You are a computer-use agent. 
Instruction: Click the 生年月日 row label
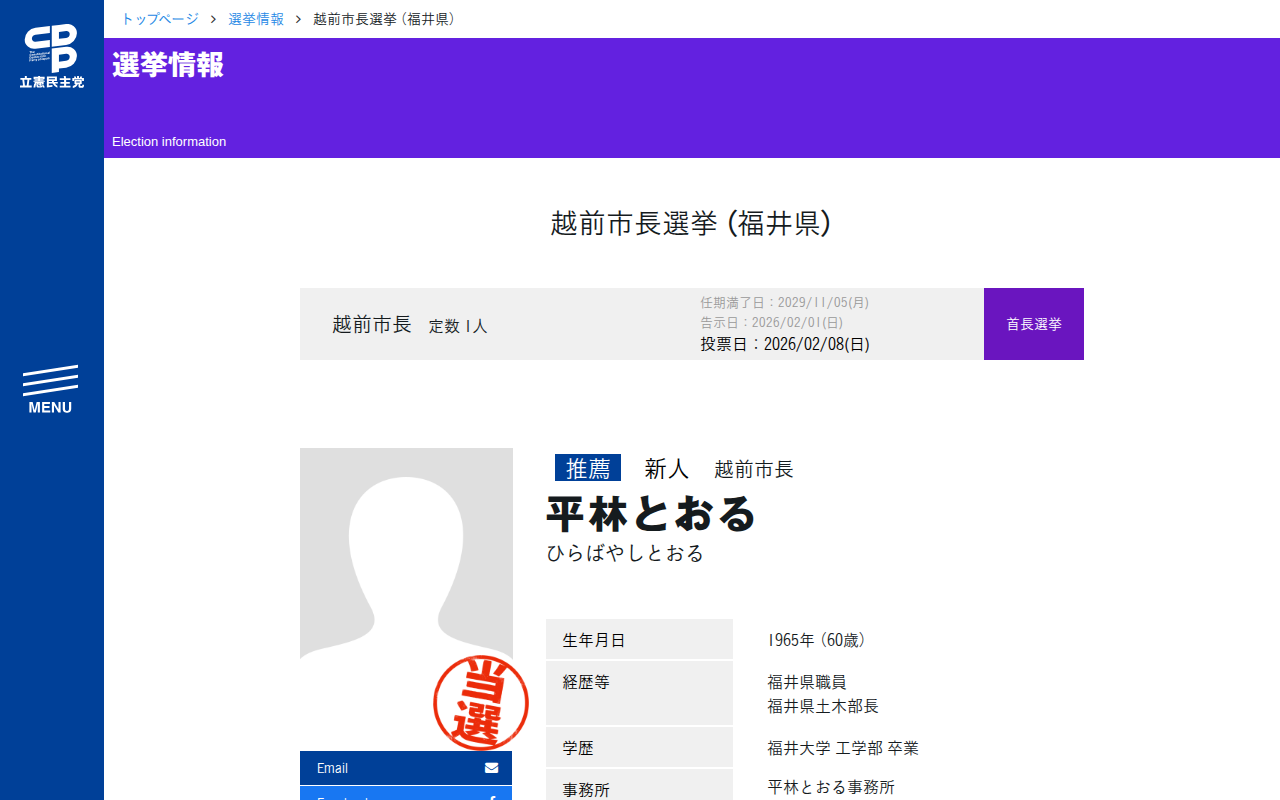[x=639, y=640]
